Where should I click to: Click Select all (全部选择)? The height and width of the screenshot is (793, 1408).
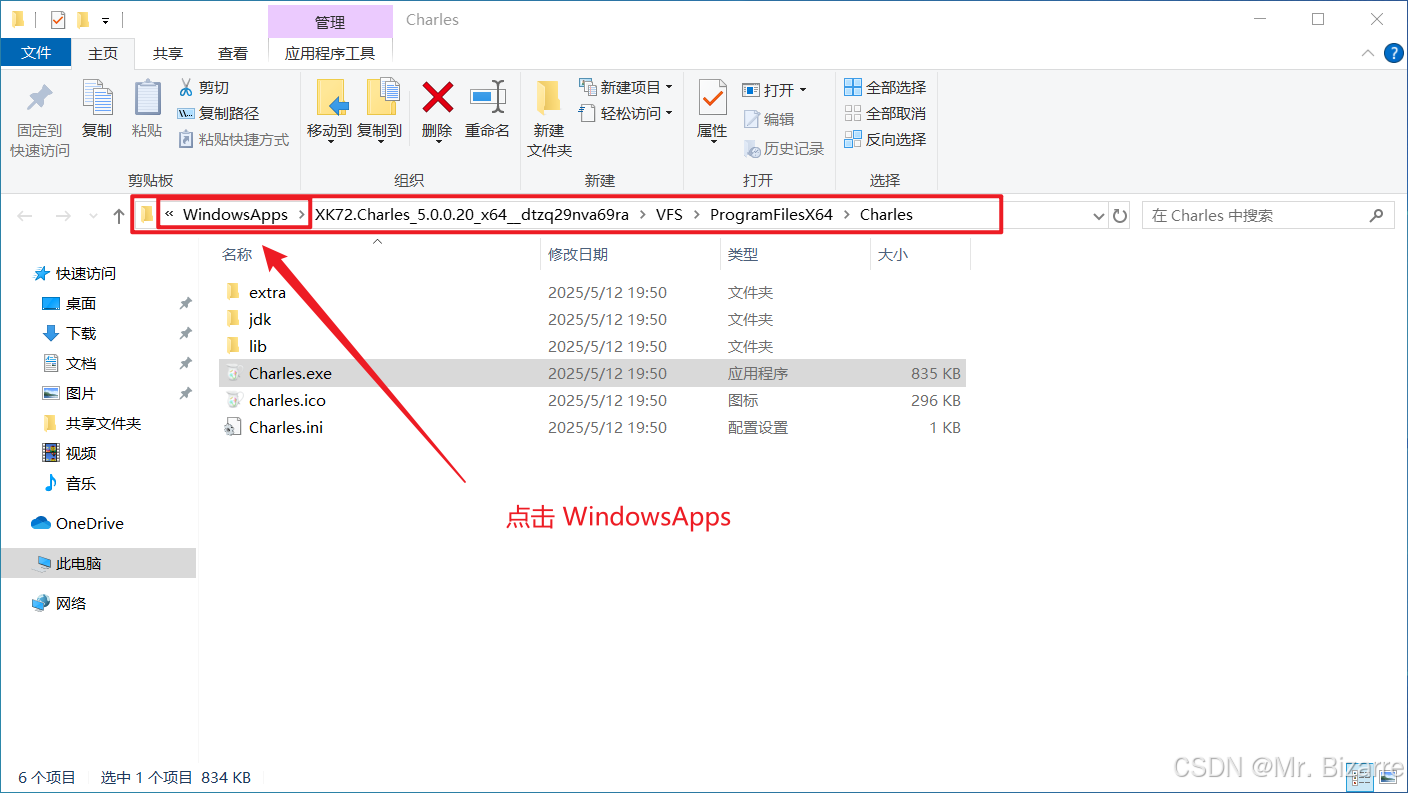885,87
